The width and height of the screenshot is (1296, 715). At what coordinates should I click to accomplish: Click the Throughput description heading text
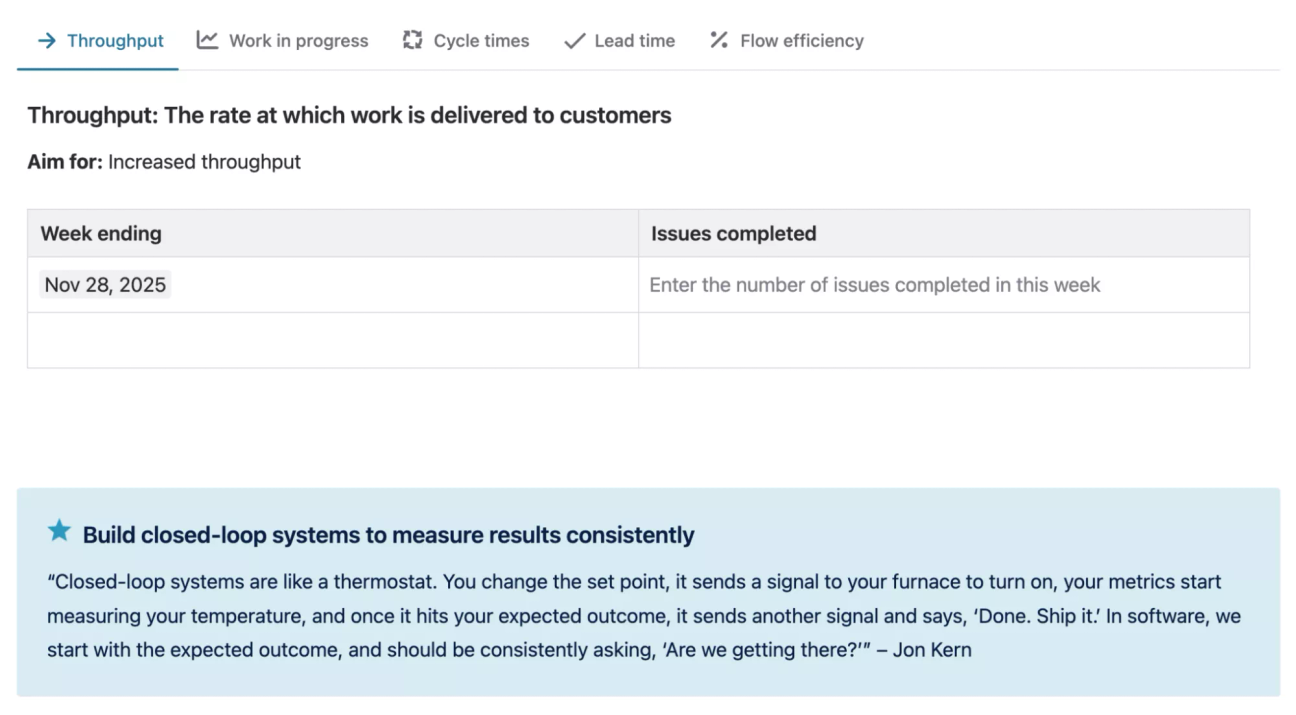coord(349,115)
